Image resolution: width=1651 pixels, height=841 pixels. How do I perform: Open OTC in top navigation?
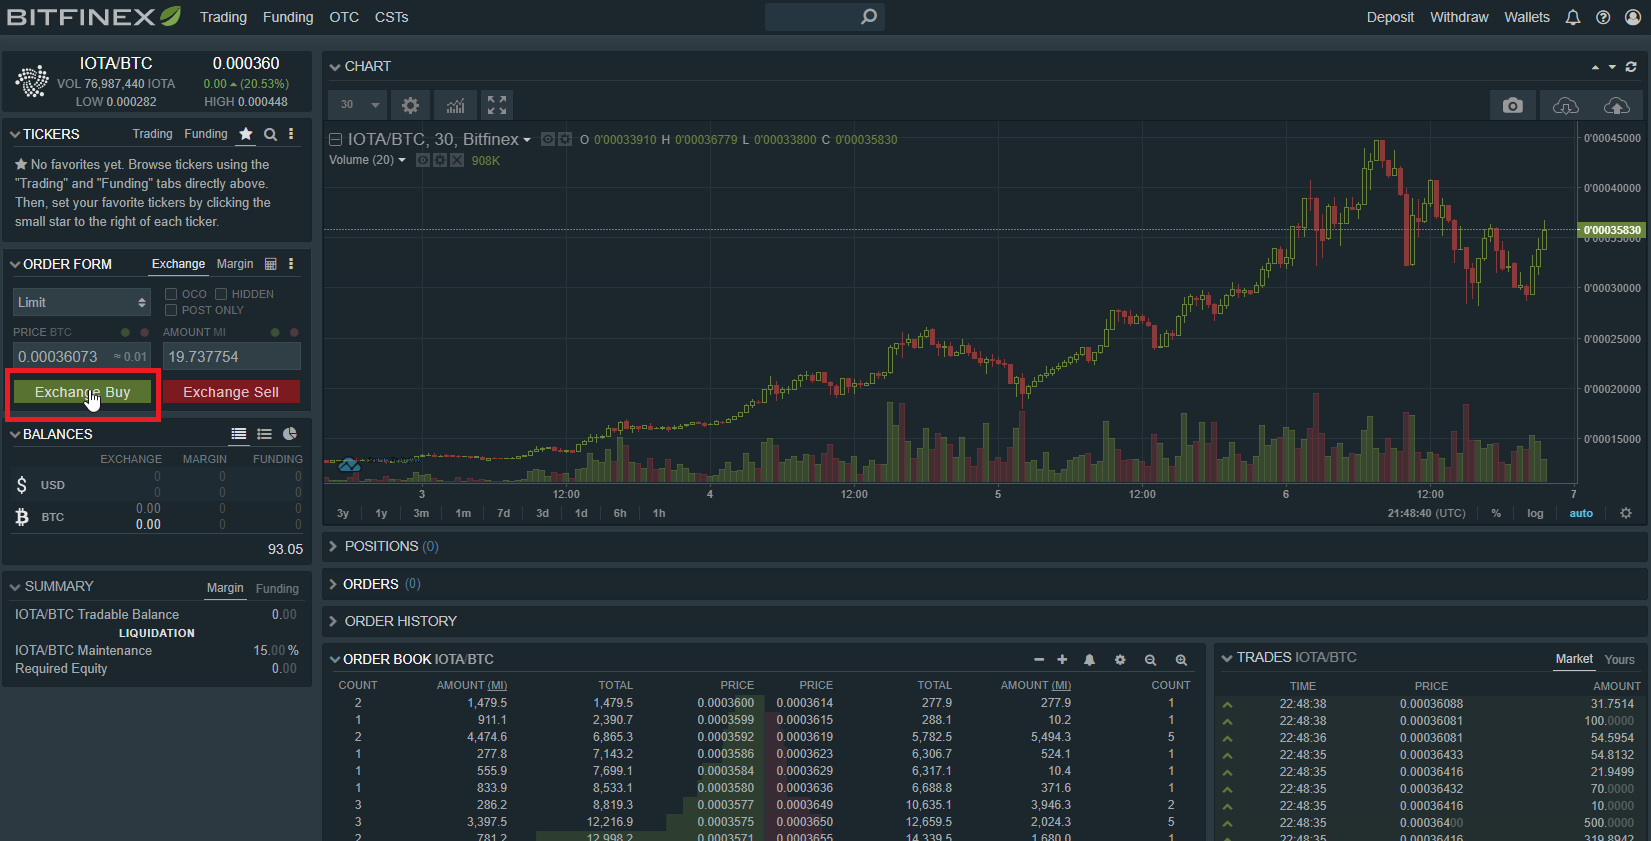click(344, 17)
